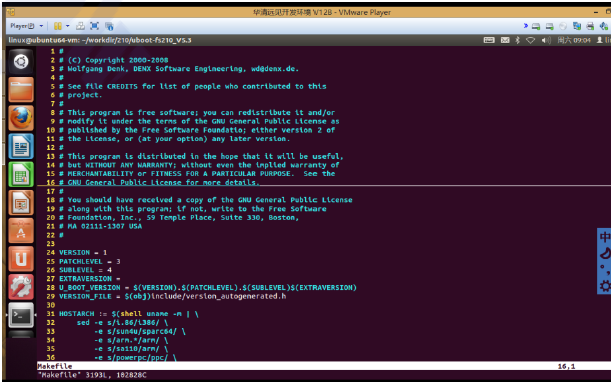The image size is (611, 382).
Task: Click the first hard disk device icon
Action: [x=536, y=26]
